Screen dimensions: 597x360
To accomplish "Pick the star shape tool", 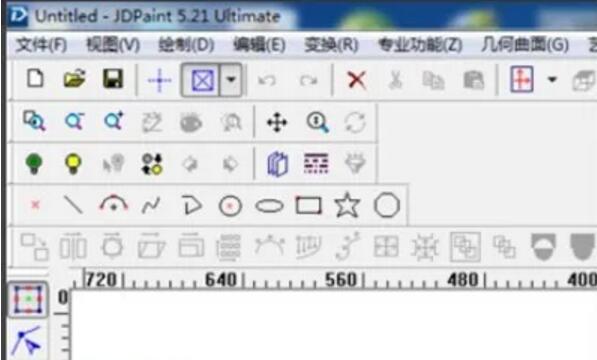I will (x=347, y=205).
